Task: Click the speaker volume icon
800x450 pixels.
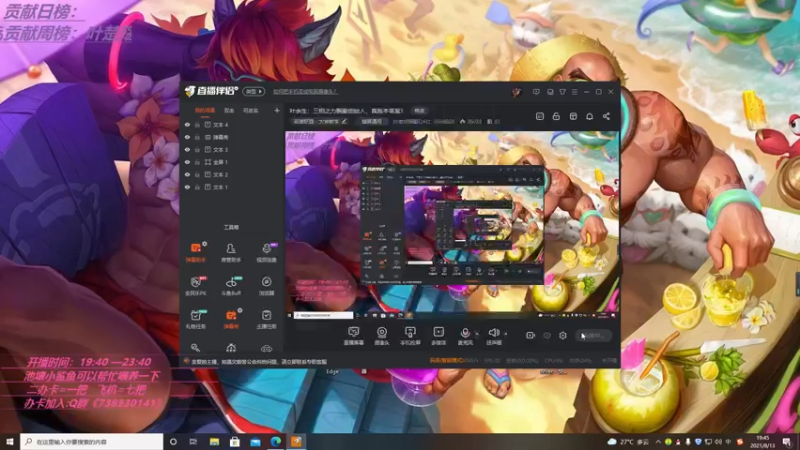Action: pos(493,333)
